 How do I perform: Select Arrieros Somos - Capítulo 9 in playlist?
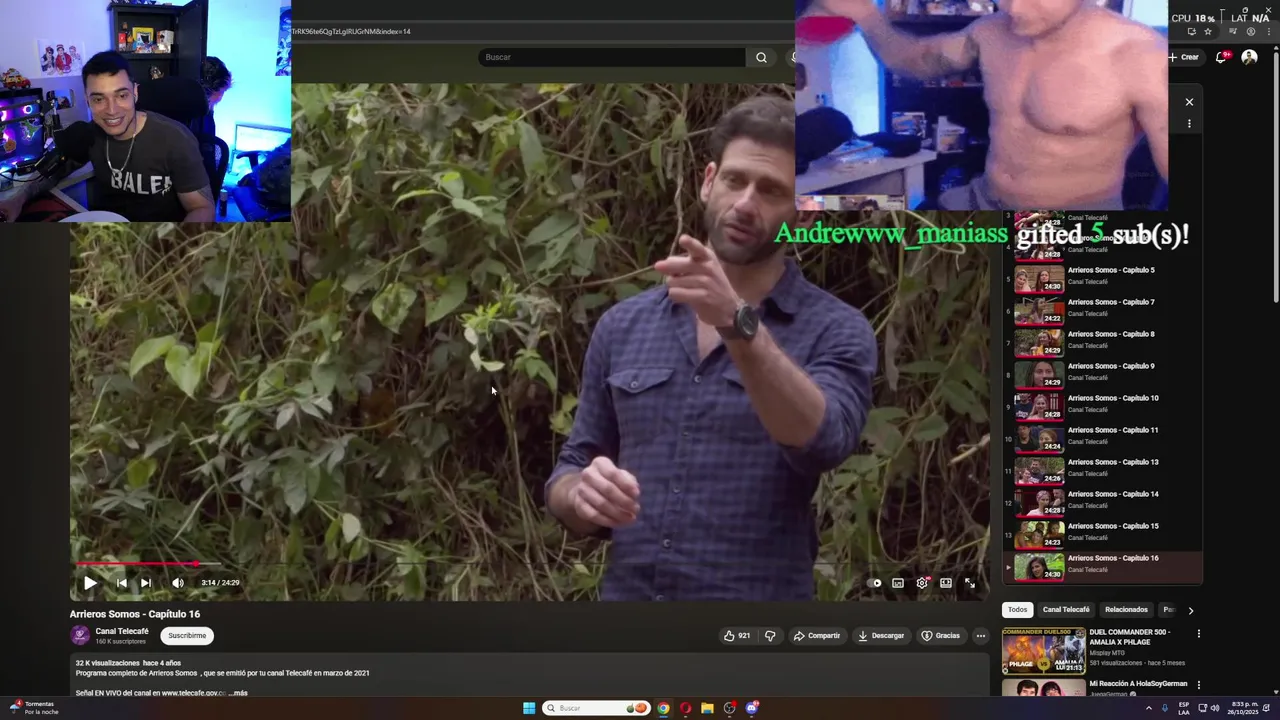tap(1104, 374)
